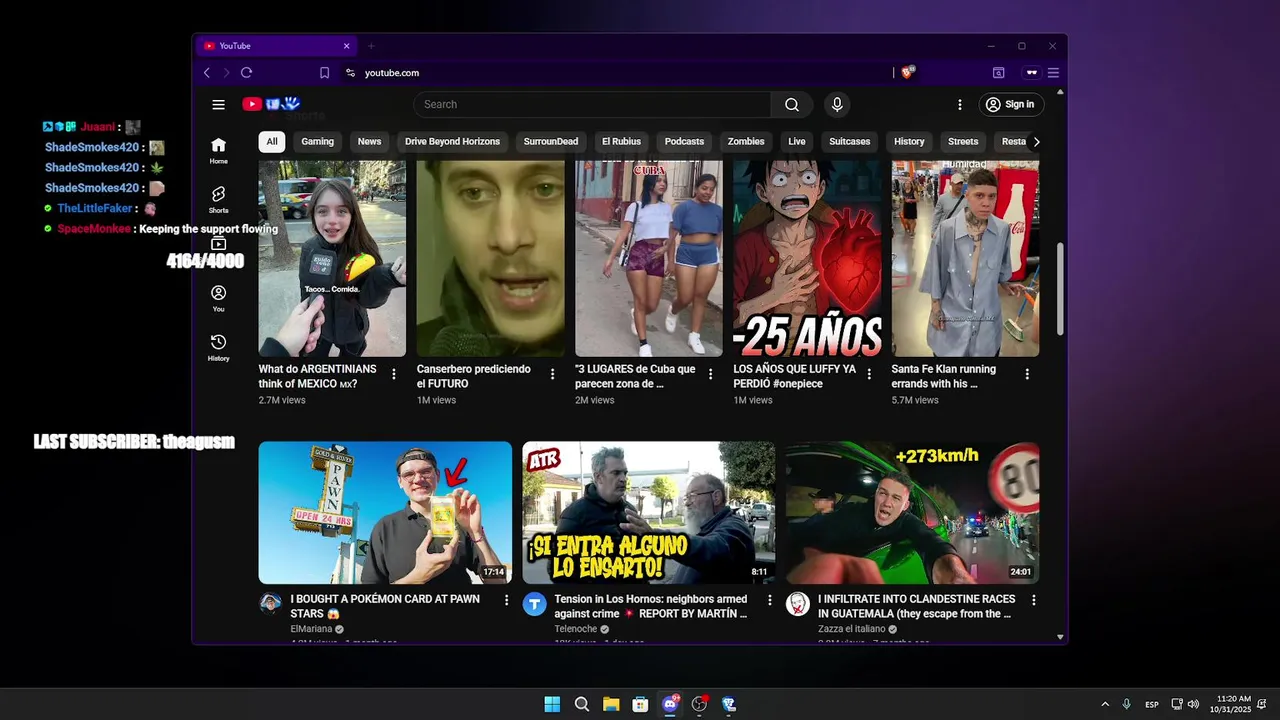Open LOS AÑOS QUE LUFFY short
This screenshot has height=720, width=1280.
click(807, 258)
